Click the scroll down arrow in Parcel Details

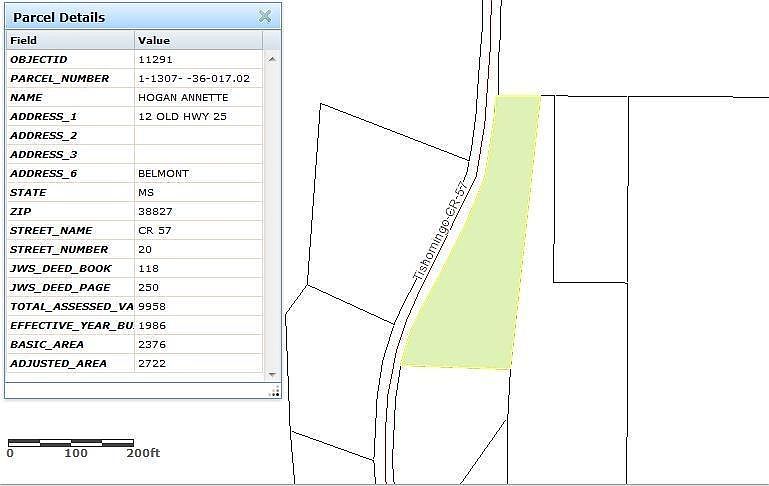tap(272, 374)
